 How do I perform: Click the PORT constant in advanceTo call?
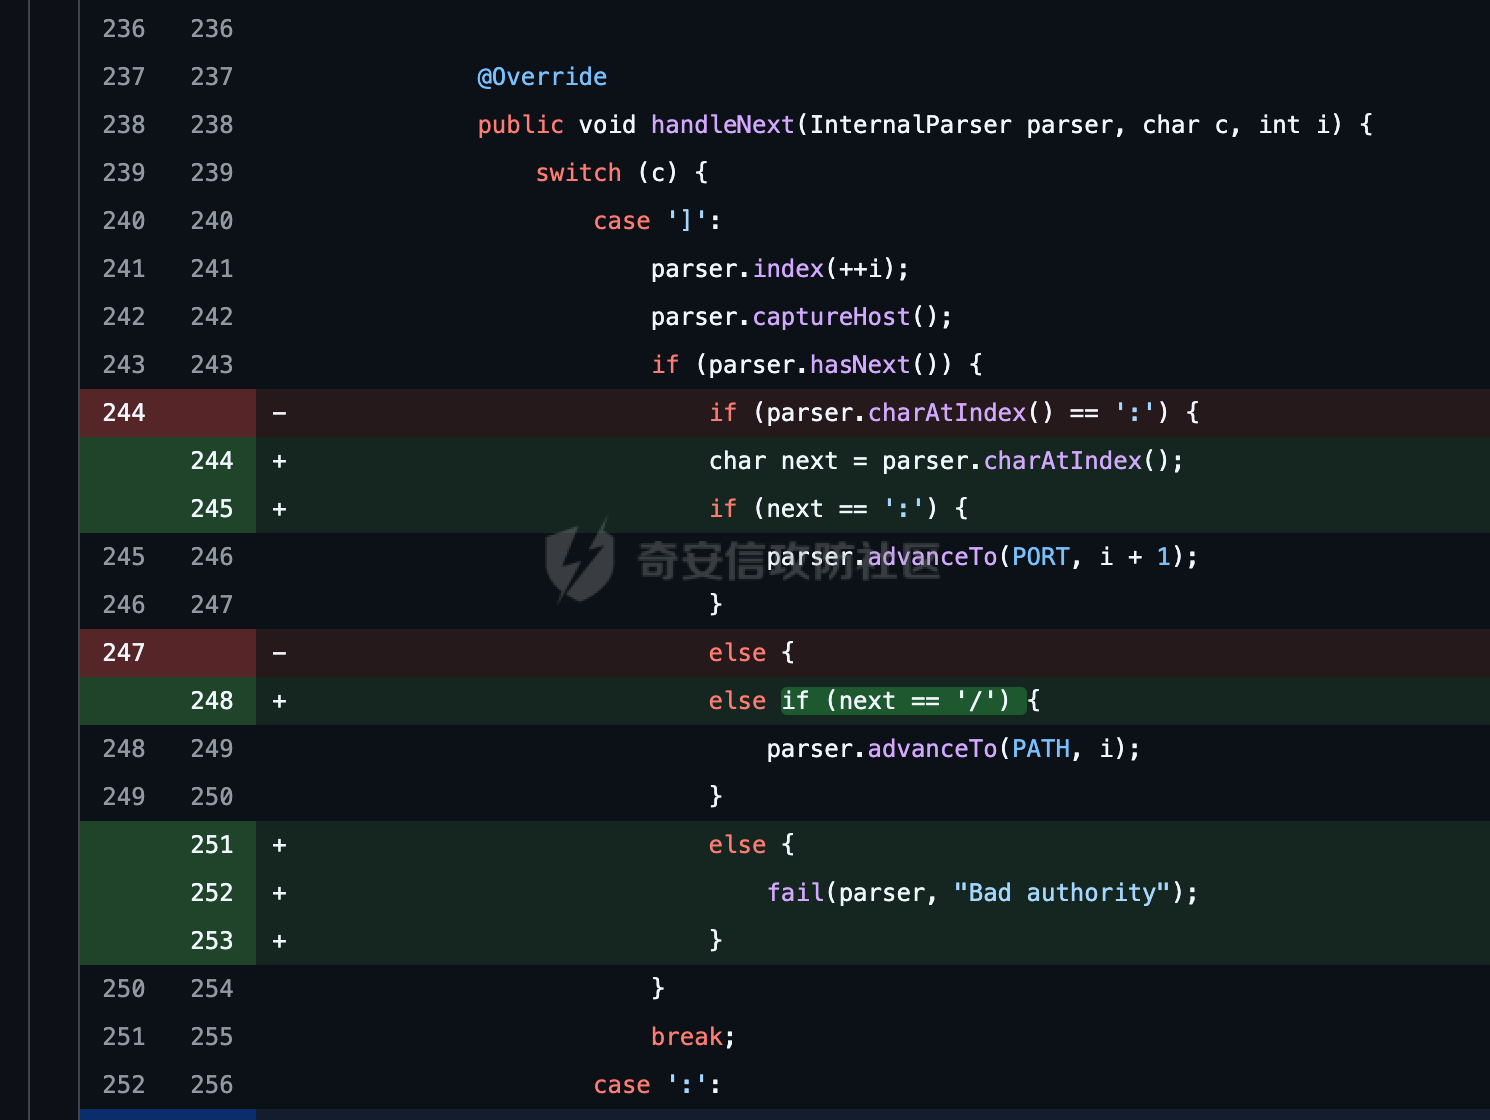pyautogui.click(x=1041, y=557)
